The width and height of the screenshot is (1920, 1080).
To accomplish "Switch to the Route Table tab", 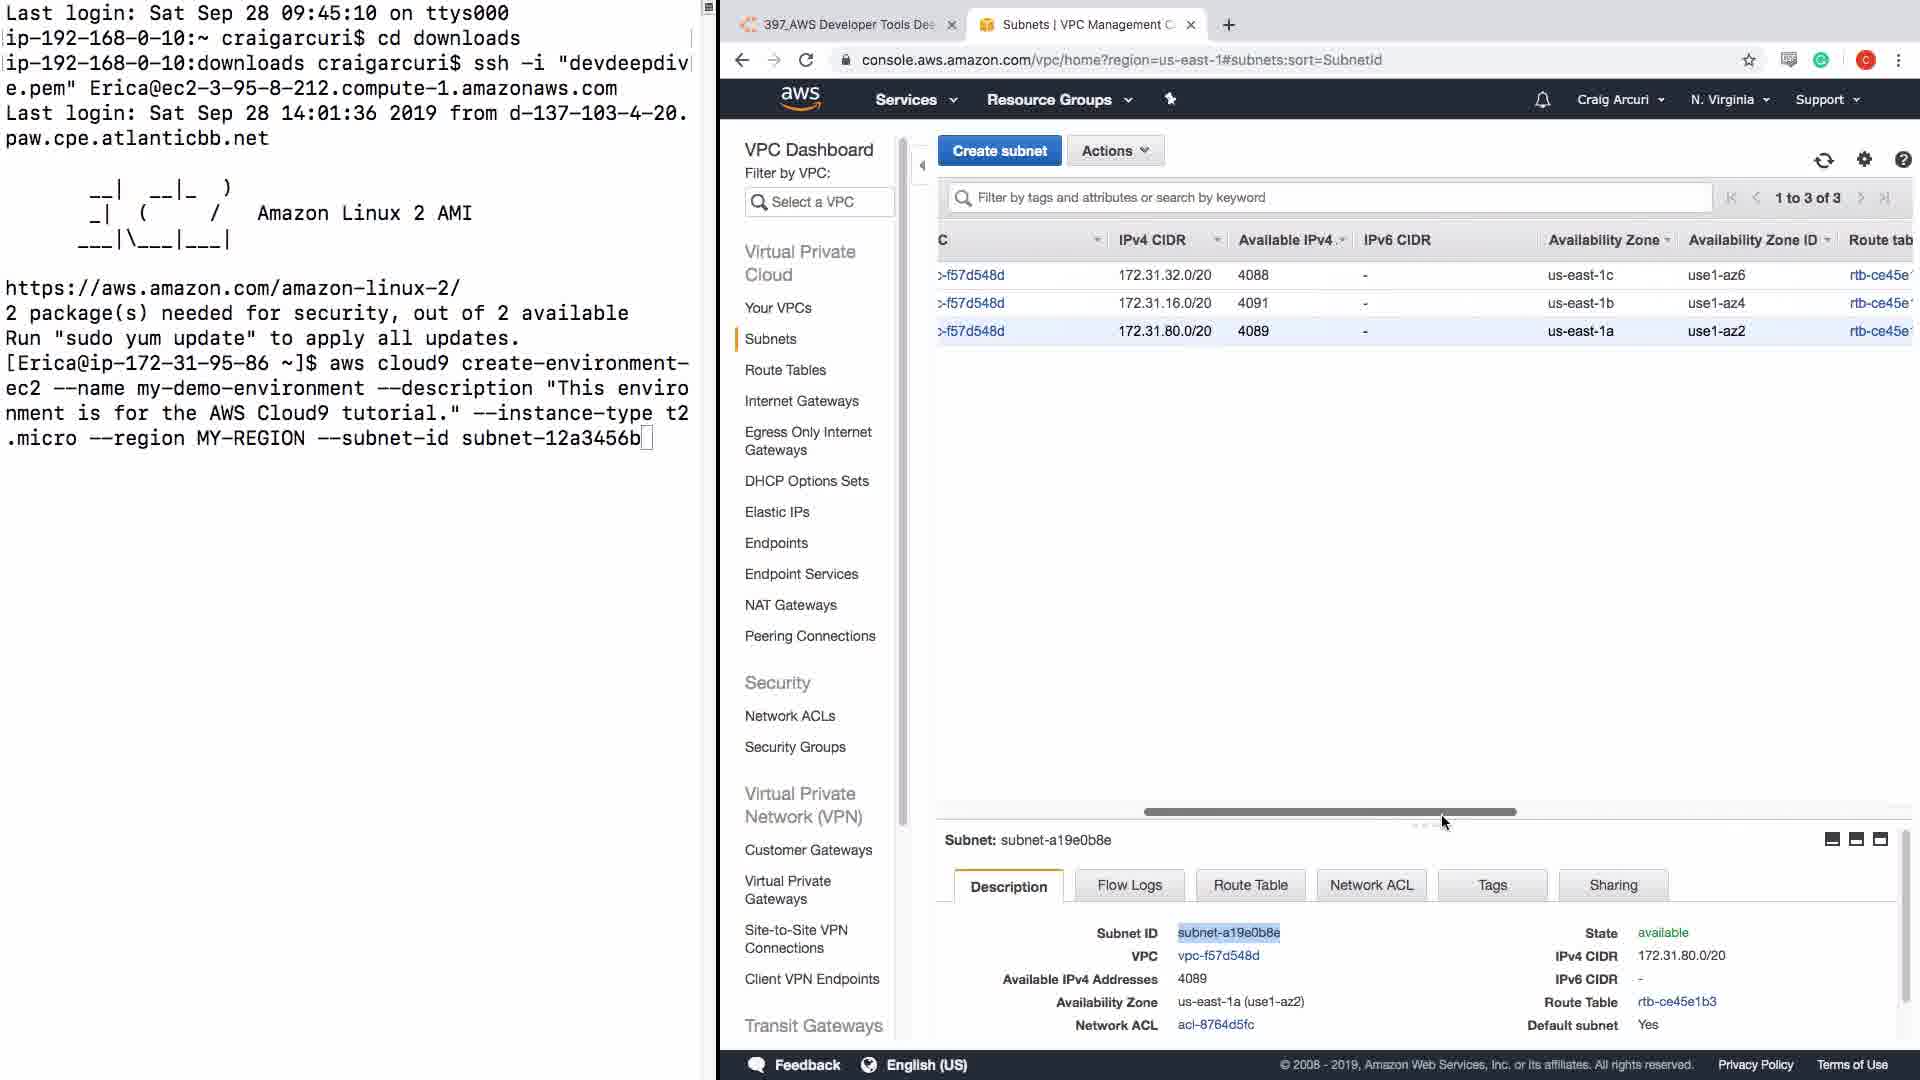I will [1250, 885].
